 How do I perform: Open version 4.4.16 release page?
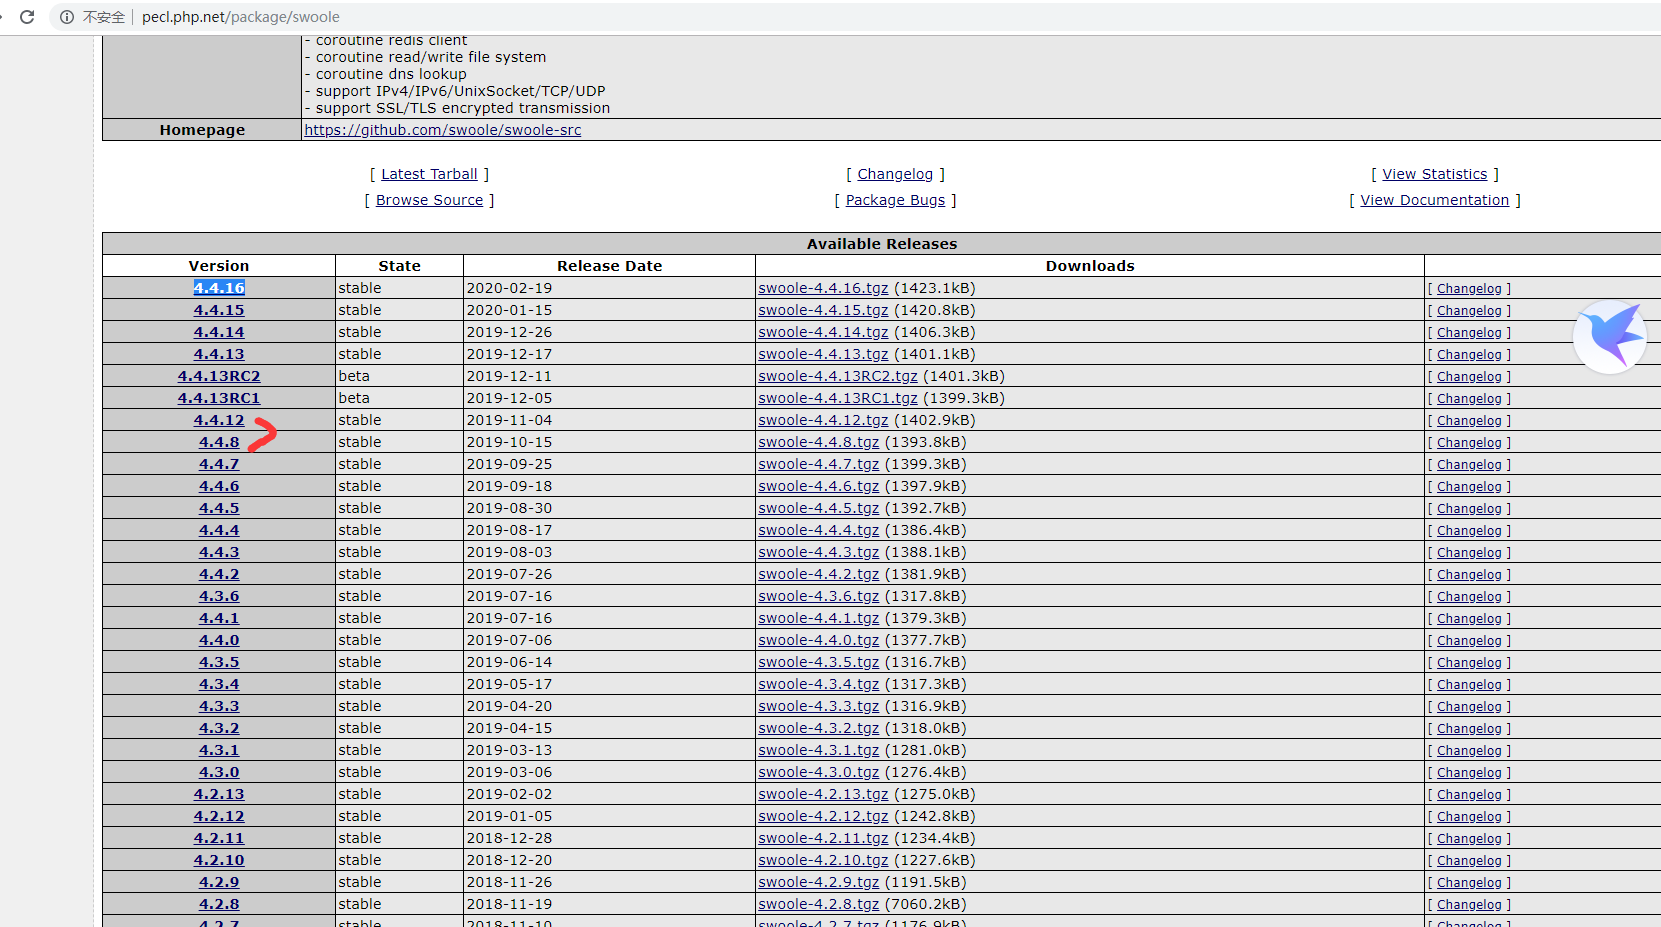(219, 288)
